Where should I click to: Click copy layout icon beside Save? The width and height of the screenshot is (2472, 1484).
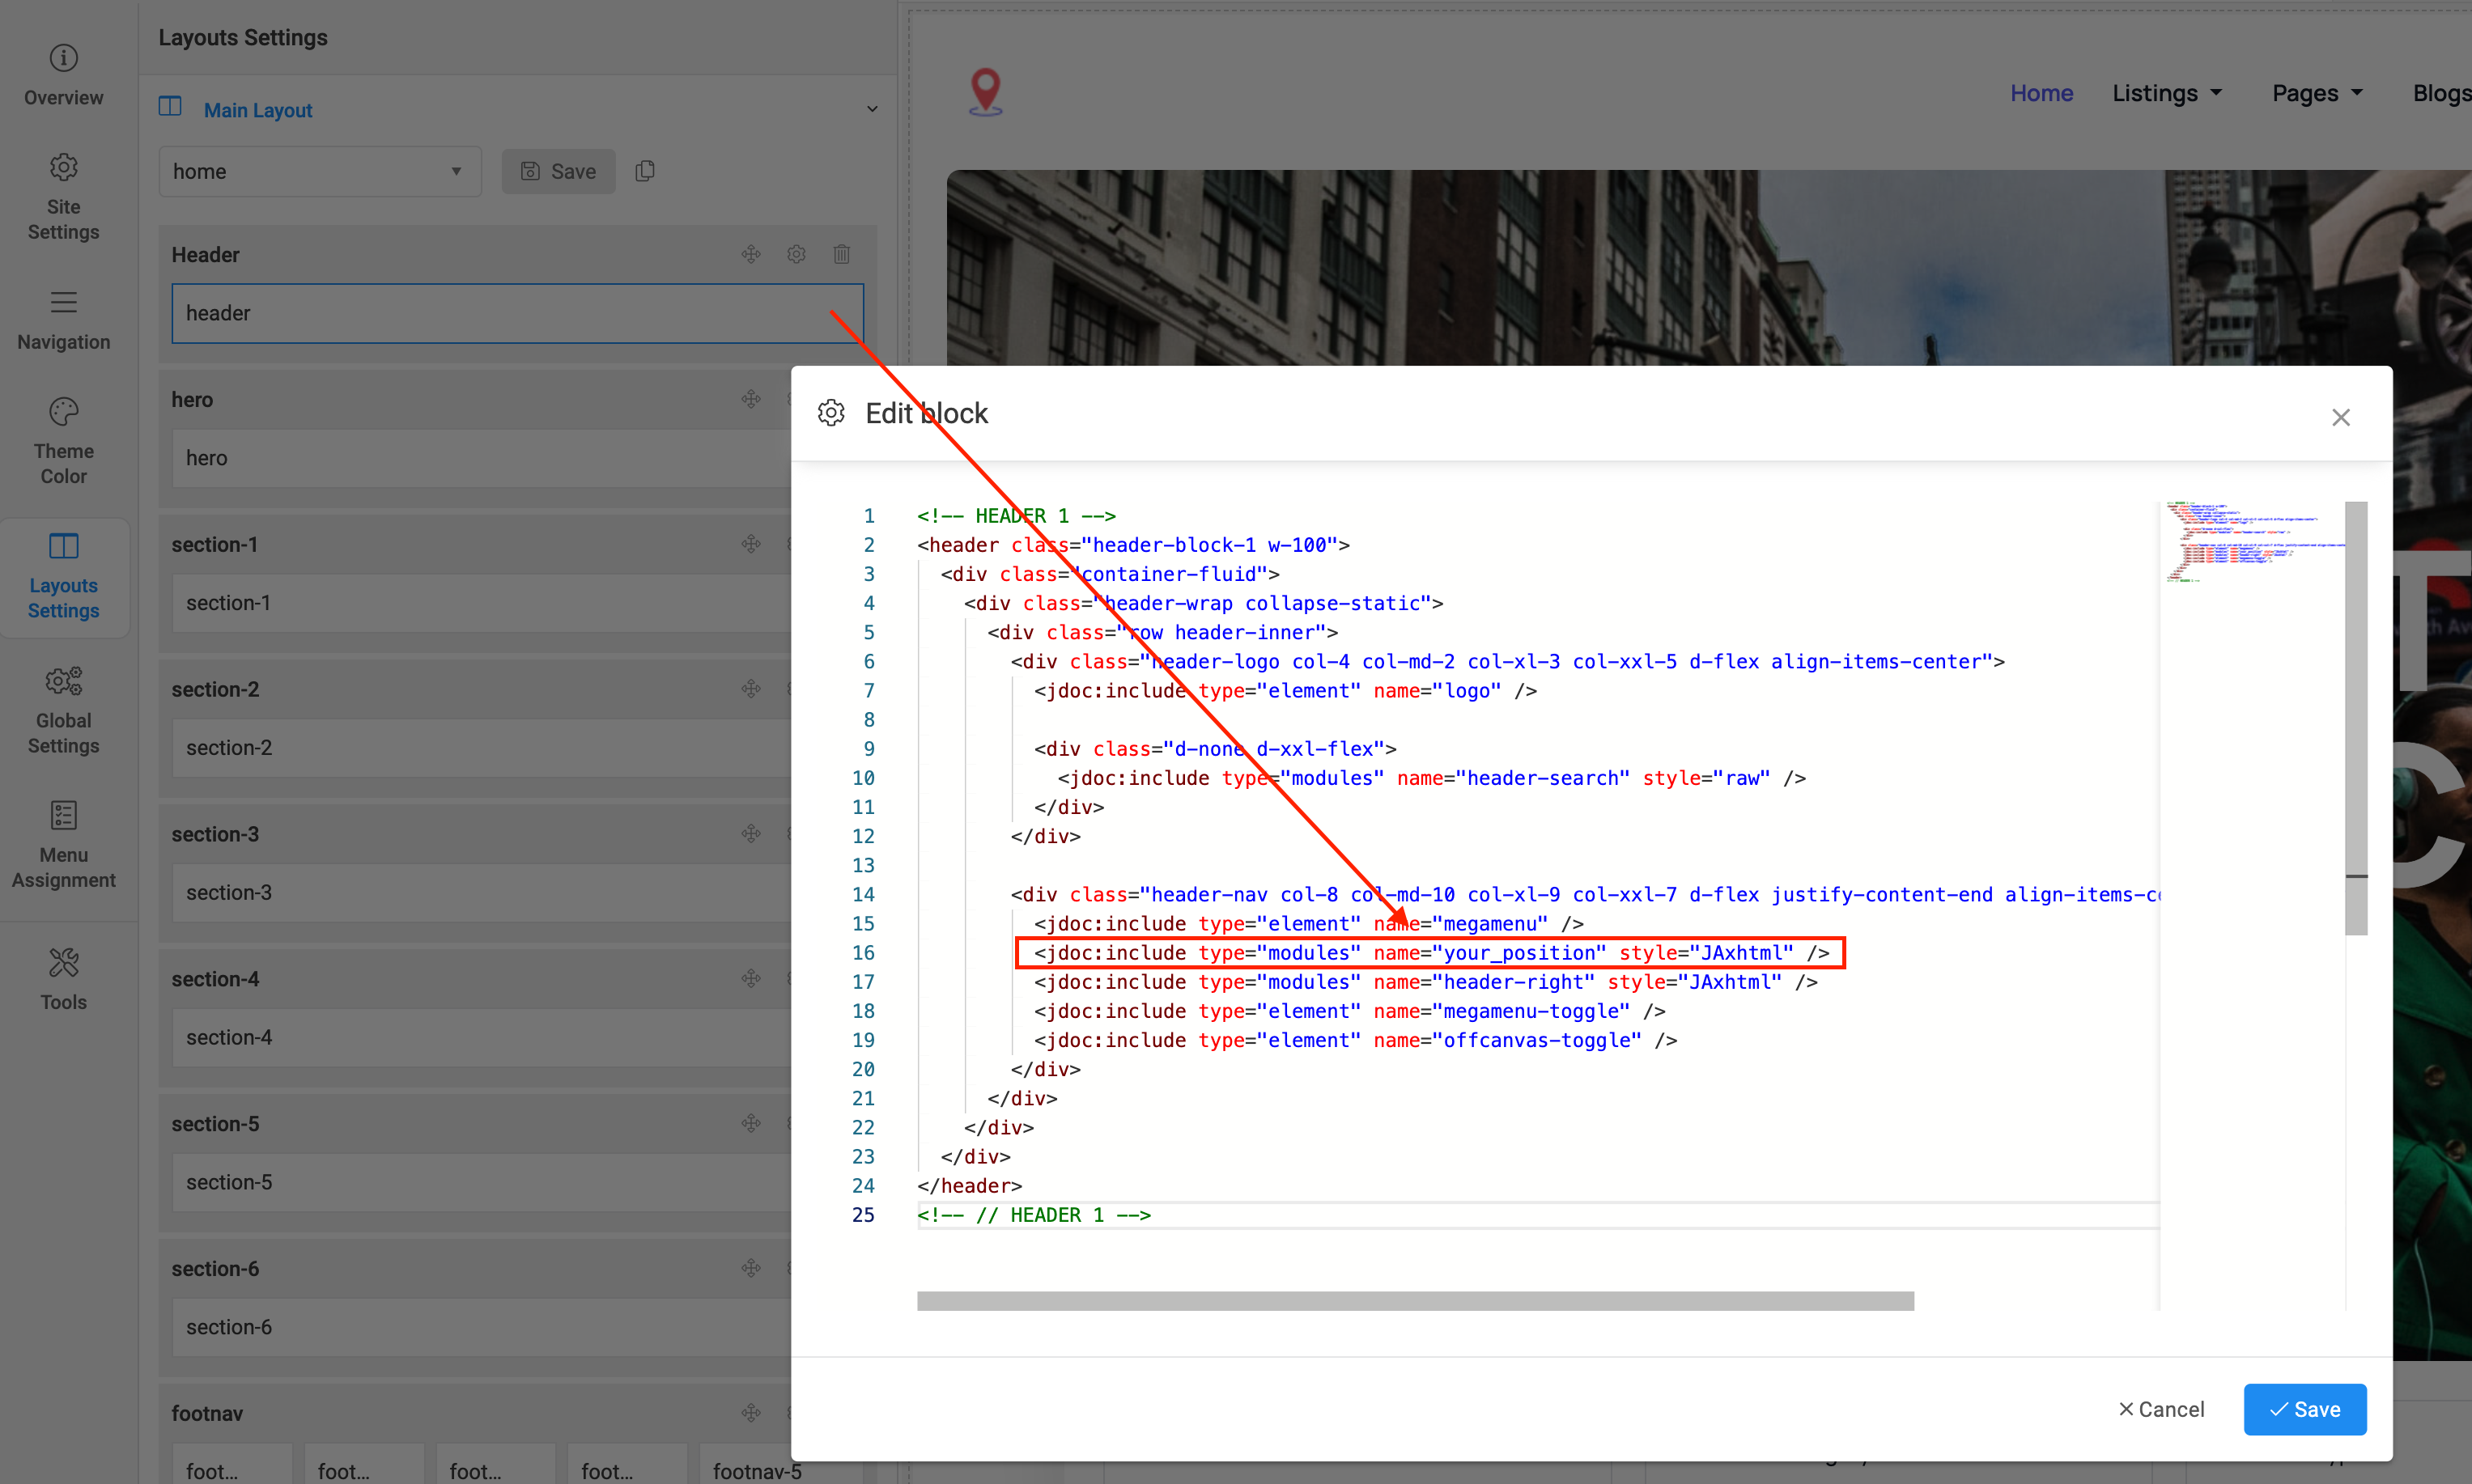pos(645,171)
